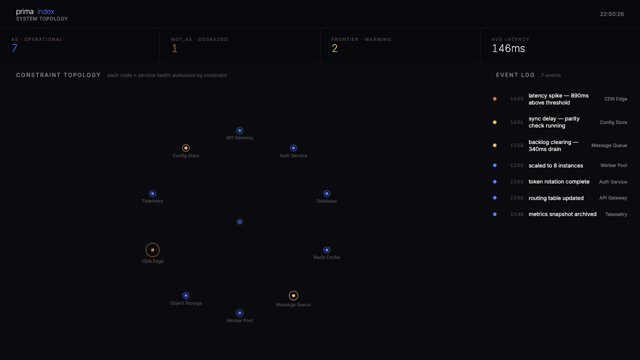The height and width of the screenshot is (360, 640).
Task: Click yellow dot of backlog clearing event
Action: (x=495, y=145)
